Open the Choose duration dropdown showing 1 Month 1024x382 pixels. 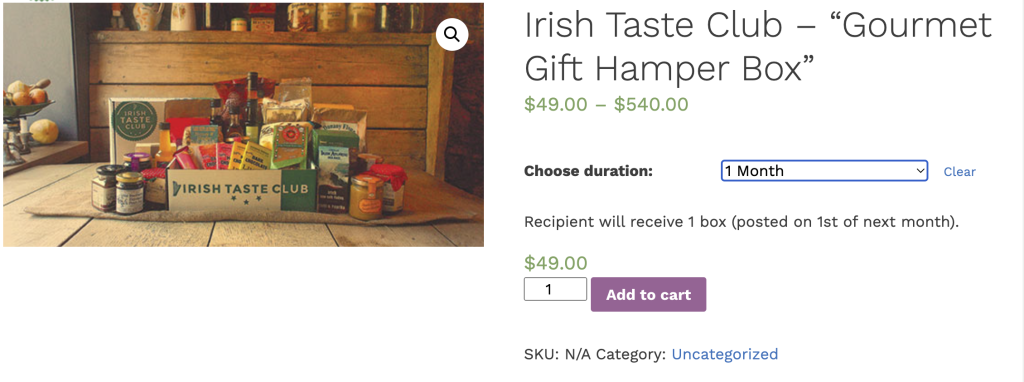[824, 171]
